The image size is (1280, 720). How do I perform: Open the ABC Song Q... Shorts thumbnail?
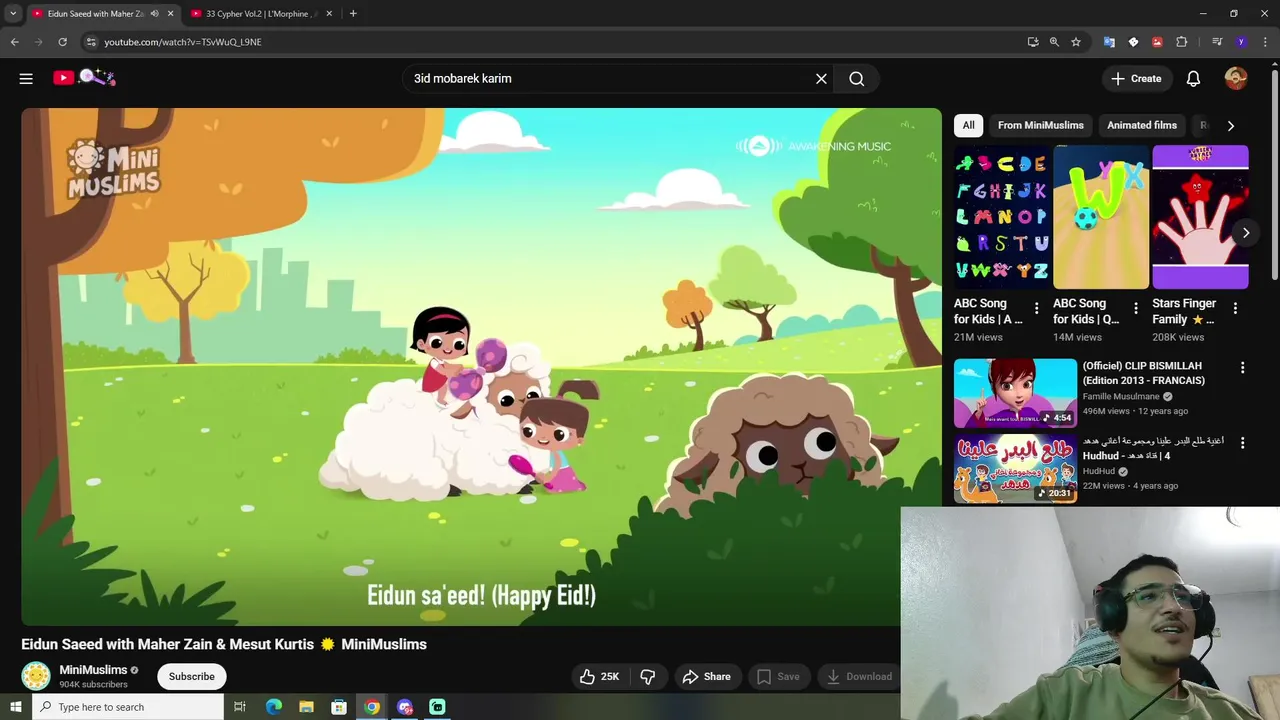pyautogui.click(x=1101, y=217)
